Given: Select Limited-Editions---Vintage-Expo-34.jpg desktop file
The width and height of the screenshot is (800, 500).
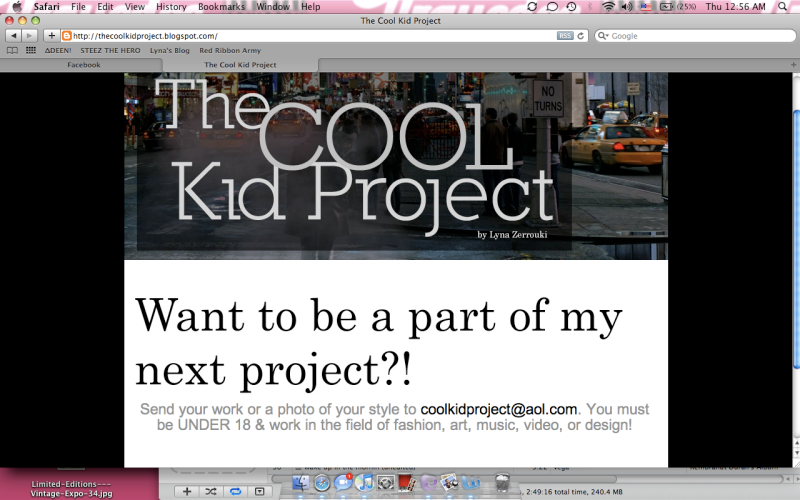Looking at the screenshot, I should (x=71, y=488).
